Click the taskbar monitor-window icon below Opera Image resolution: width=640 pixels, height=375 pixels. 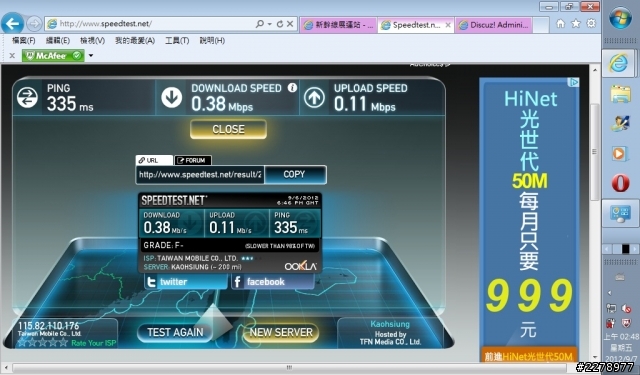(620, 213)
